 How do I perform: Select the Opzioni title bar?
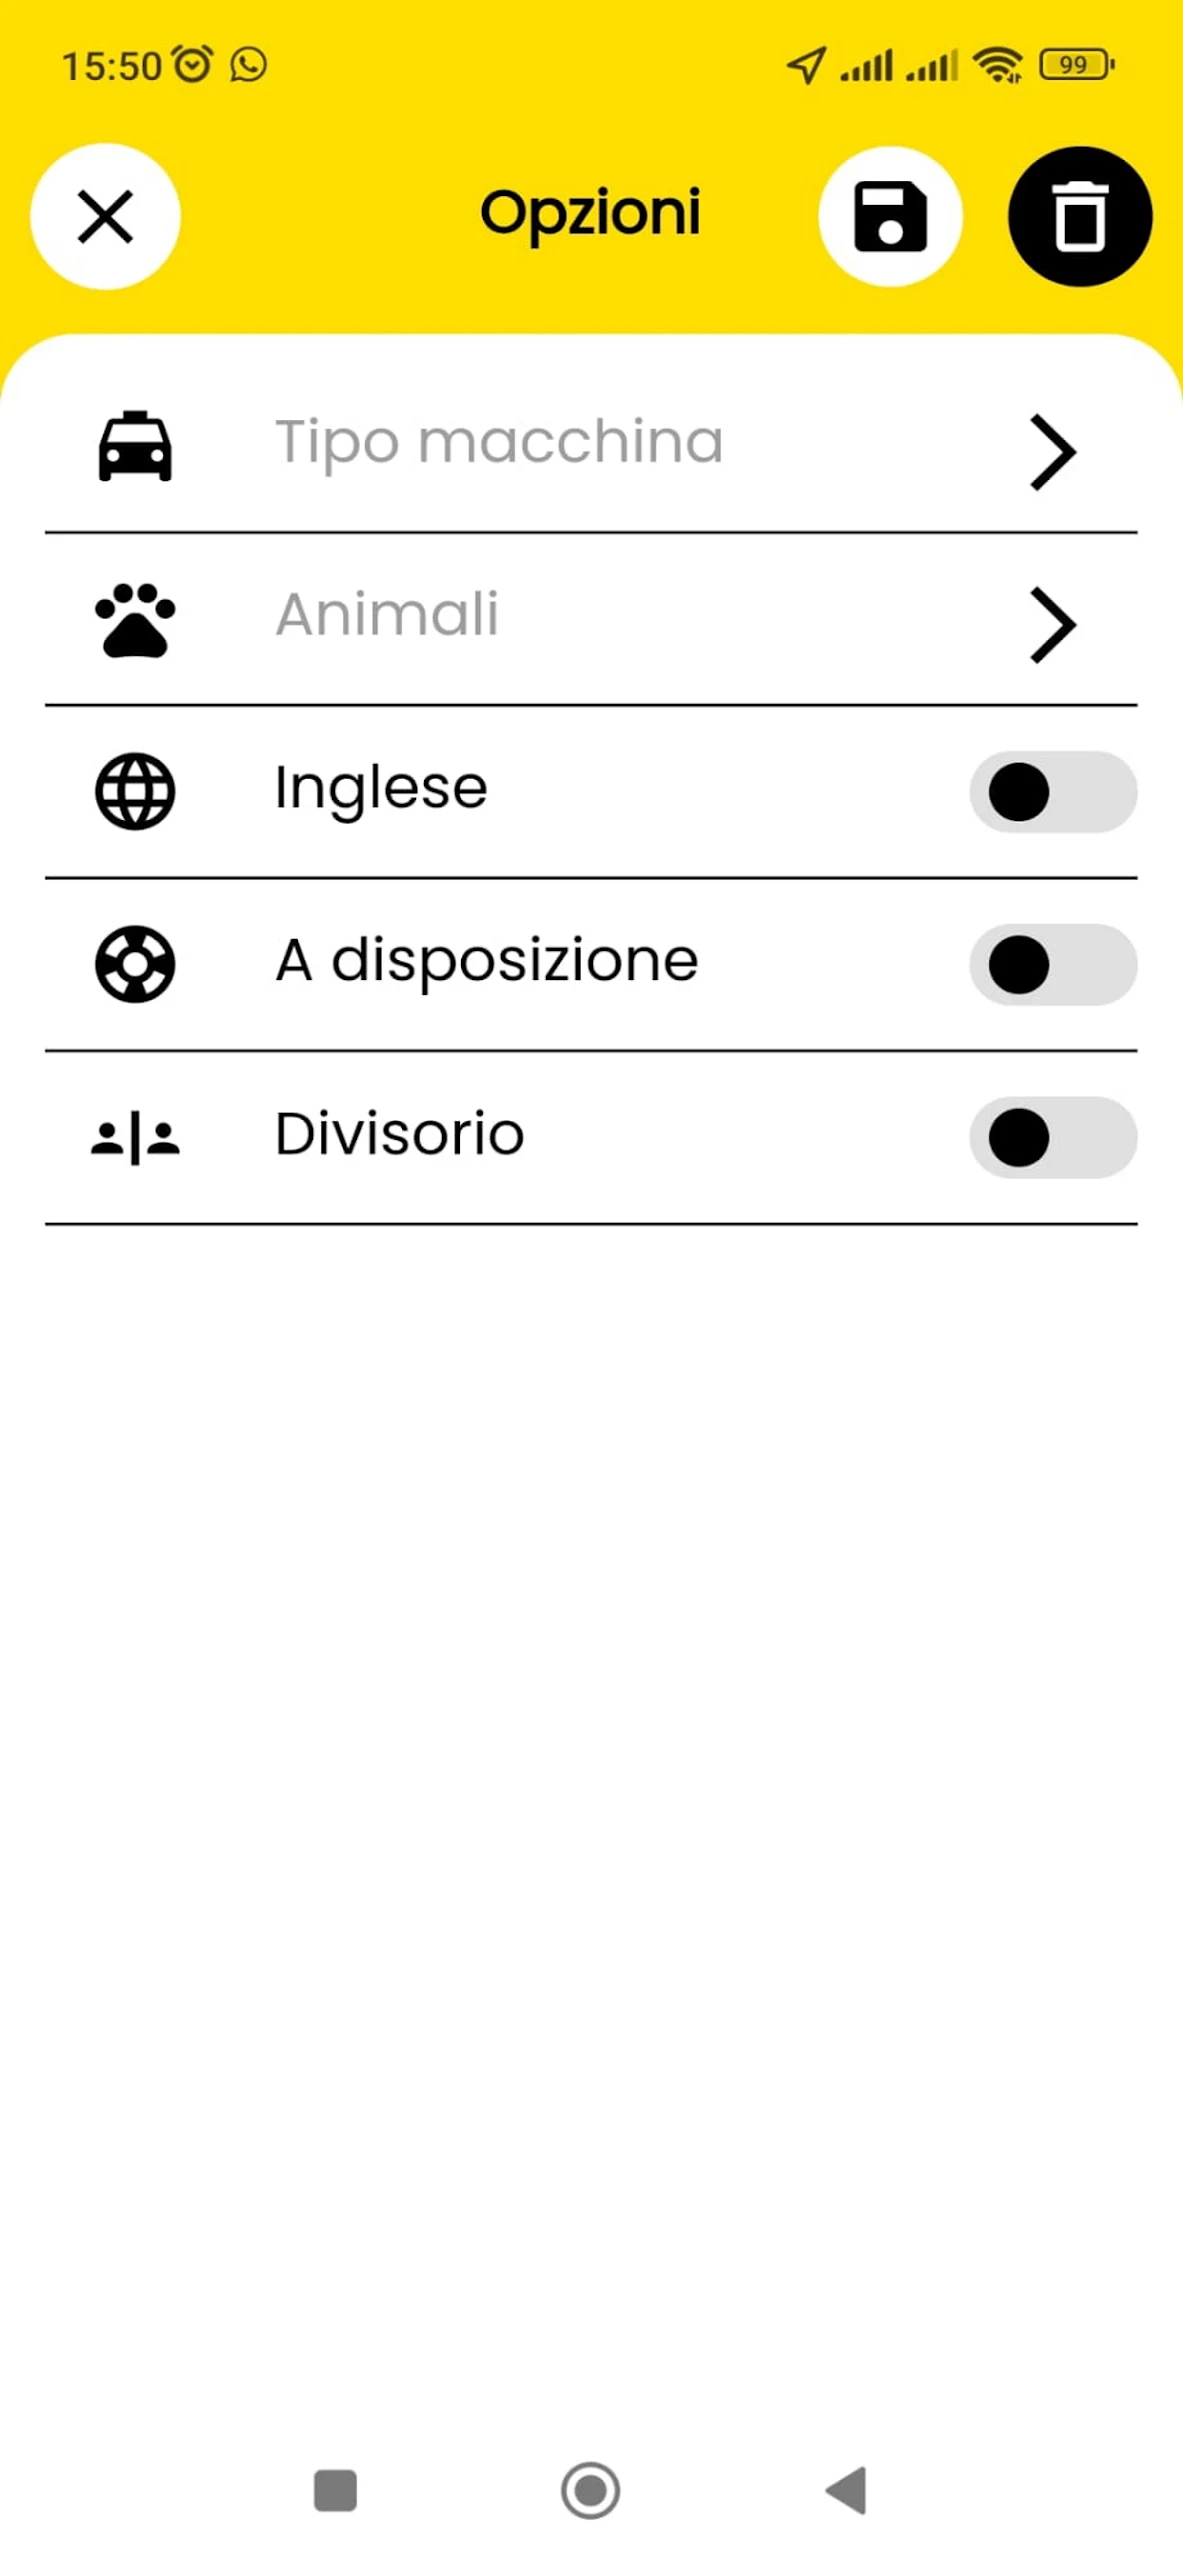[x=590, y=212]
